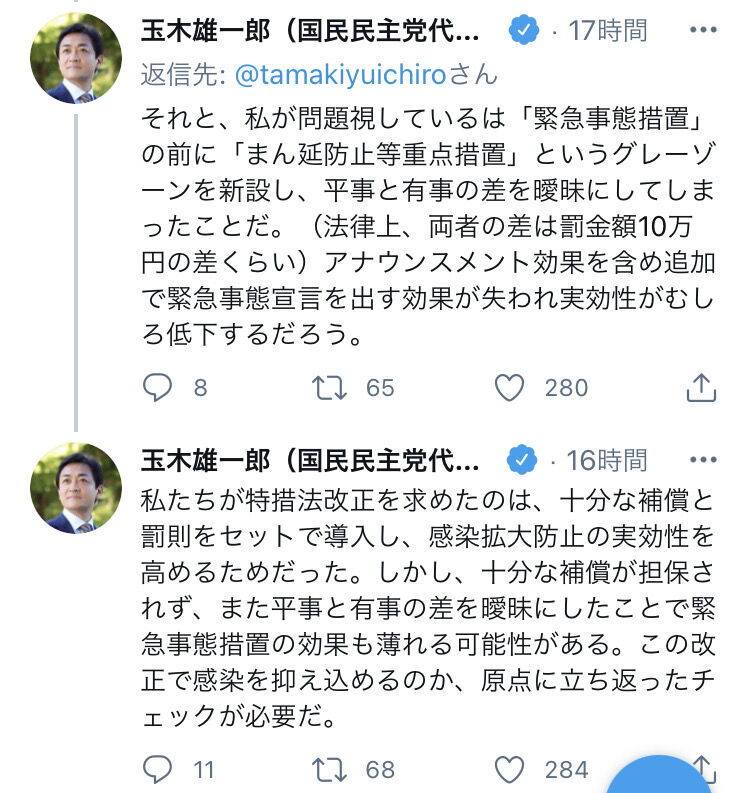This screenshot has height=793, width=750.
Task: Like the second tweet with 284 likes
Action: coord(511,769)
